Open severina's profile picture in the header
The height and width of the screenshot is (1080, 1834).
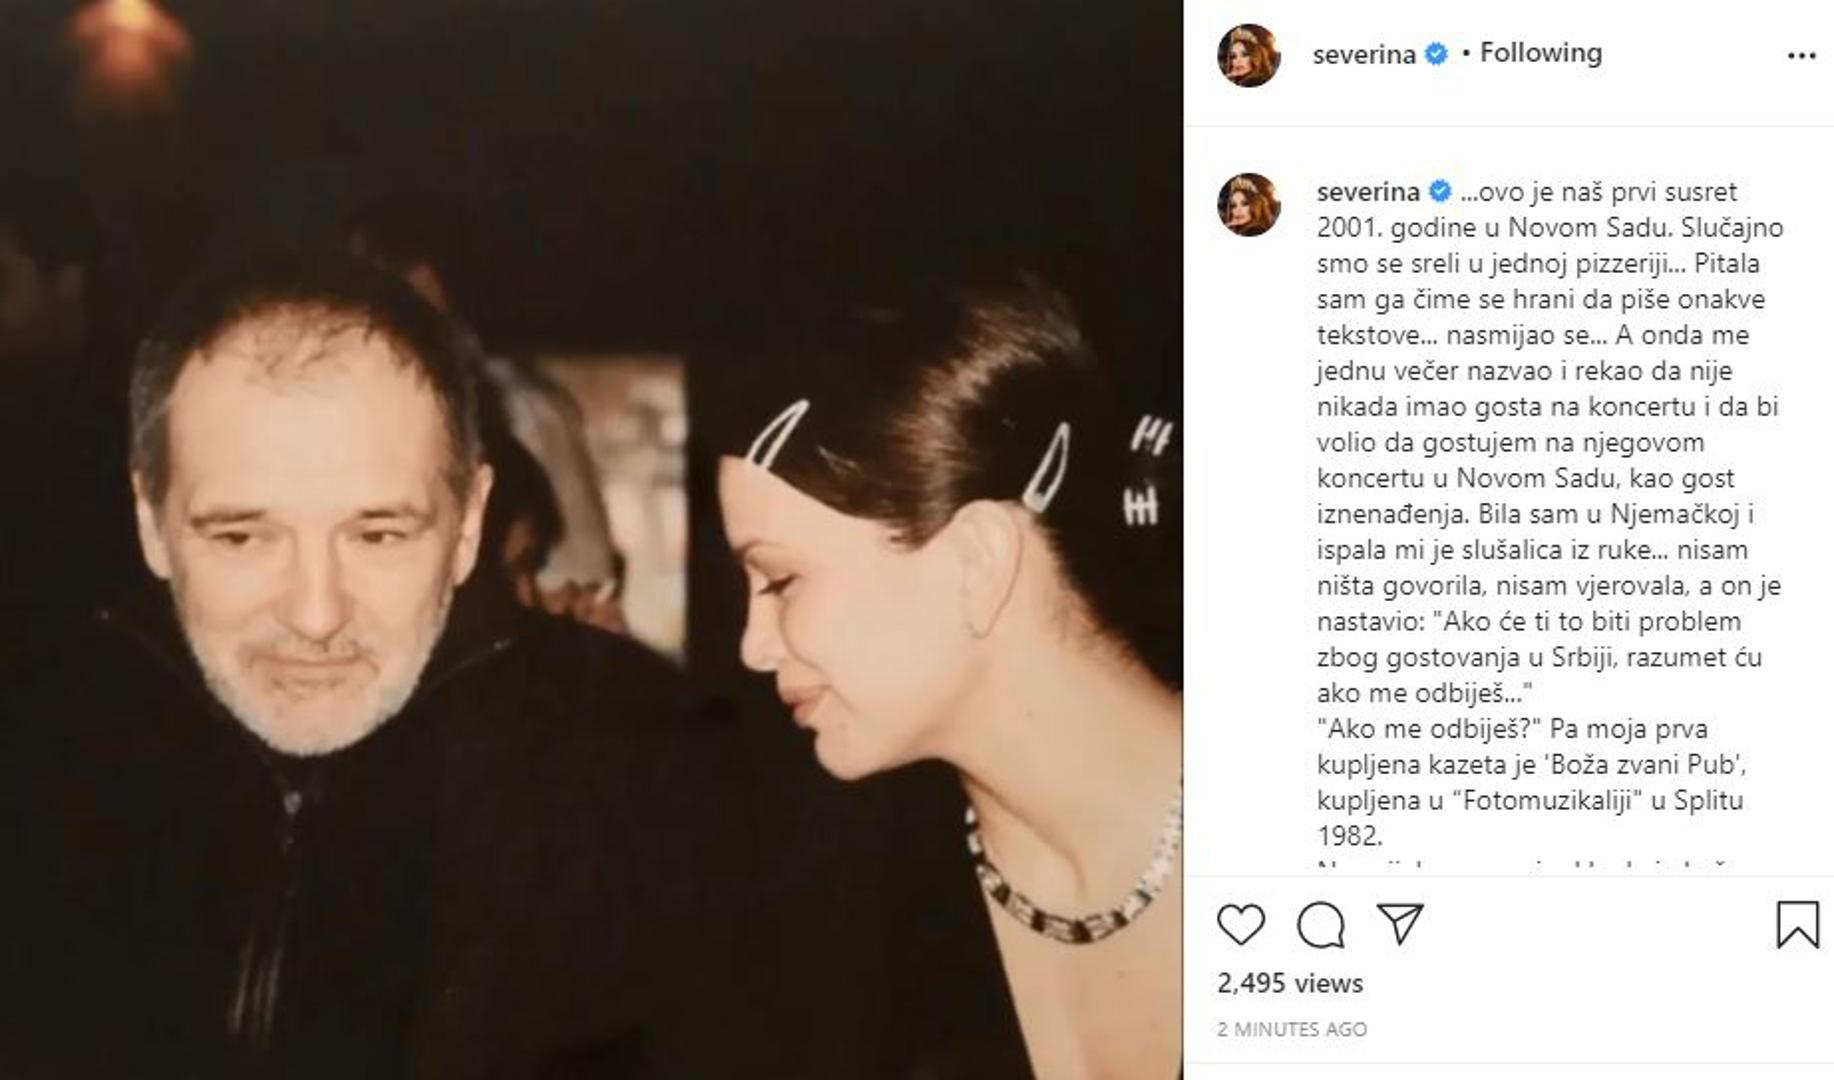coord(1249,55)
